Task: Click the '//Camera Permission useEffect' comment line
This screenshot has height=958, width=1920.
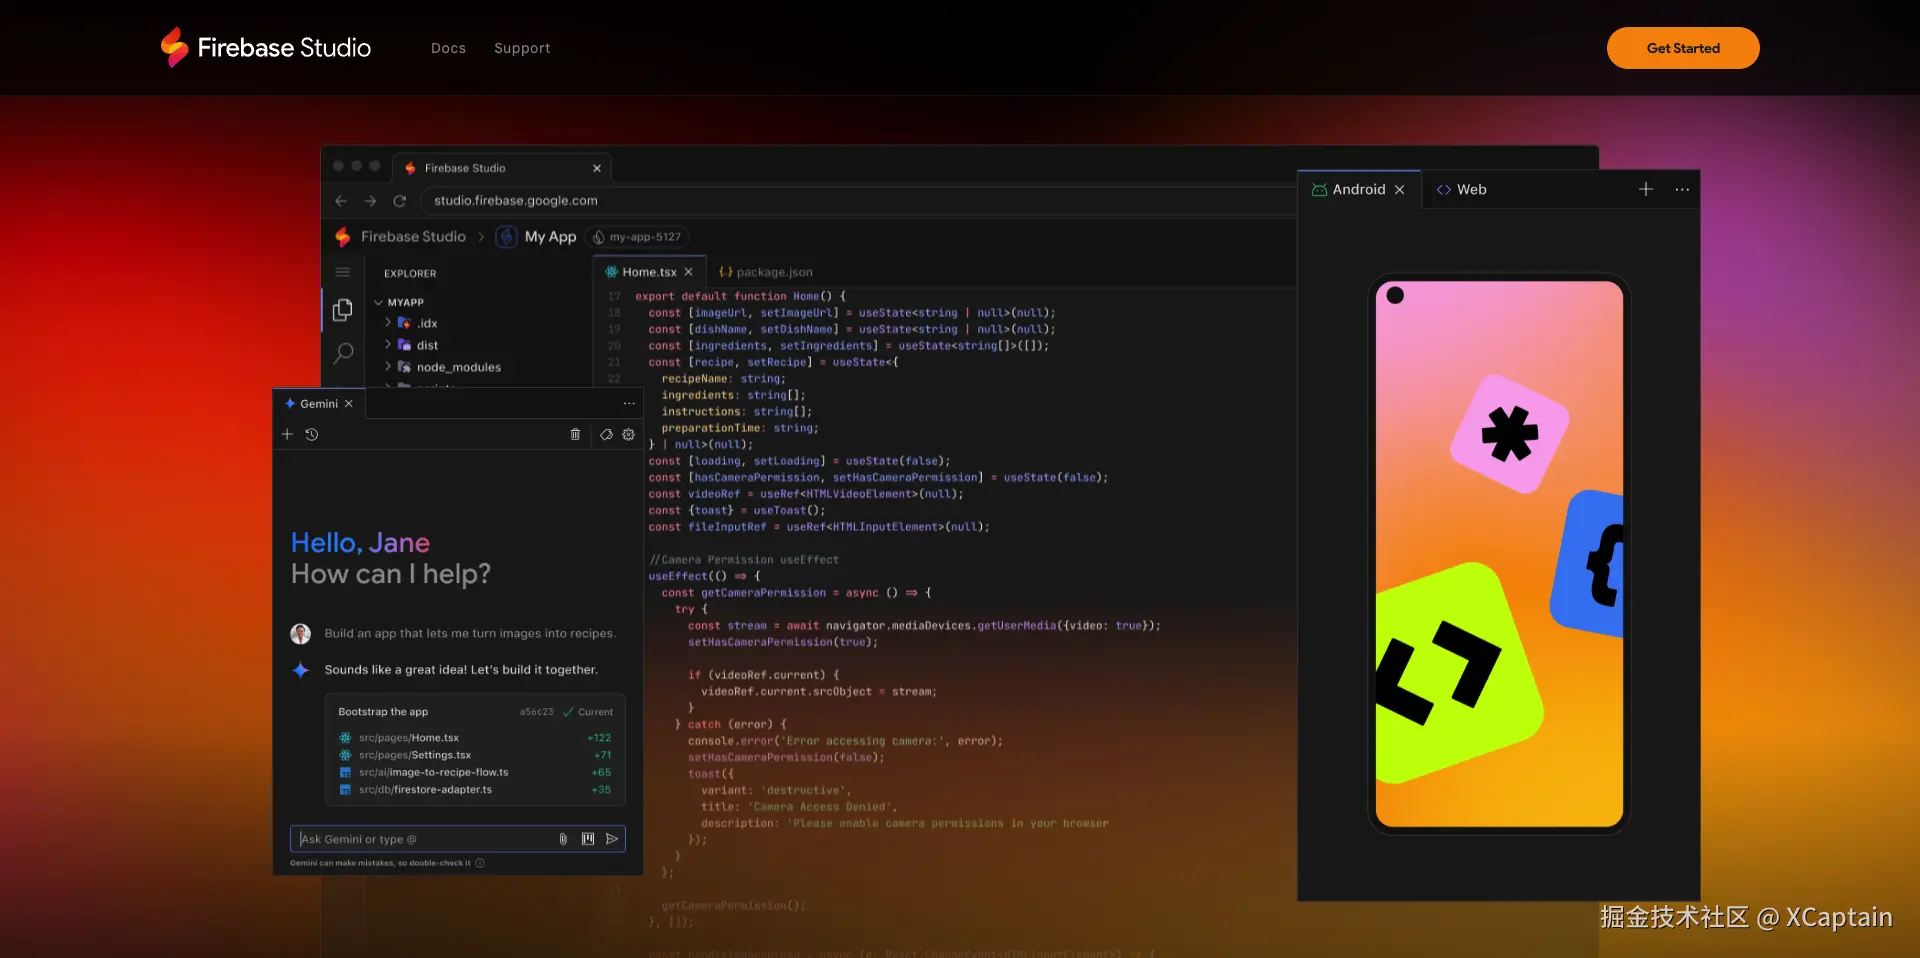Action: coord(744,560)
